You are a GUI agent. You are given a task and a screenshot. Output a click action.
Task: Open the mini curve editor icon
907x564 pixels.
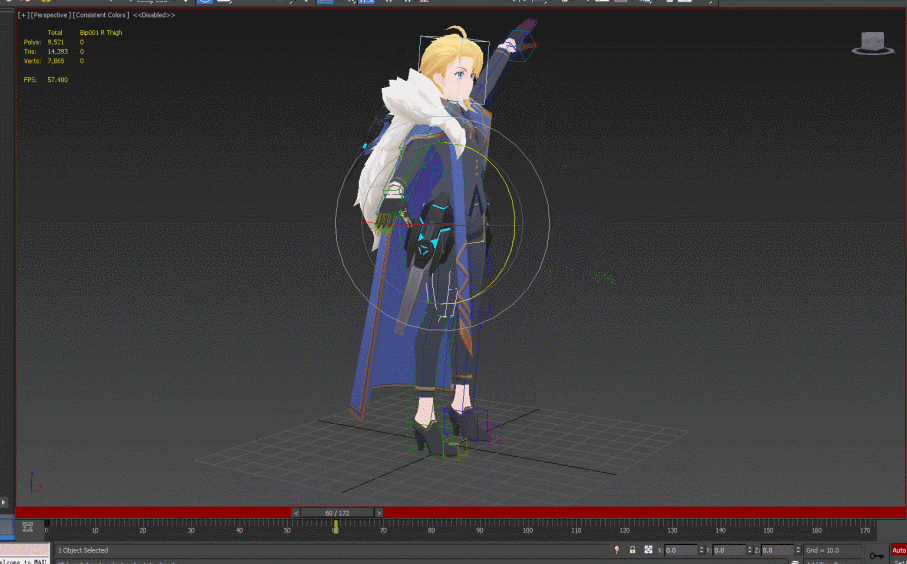click(27, 526)
